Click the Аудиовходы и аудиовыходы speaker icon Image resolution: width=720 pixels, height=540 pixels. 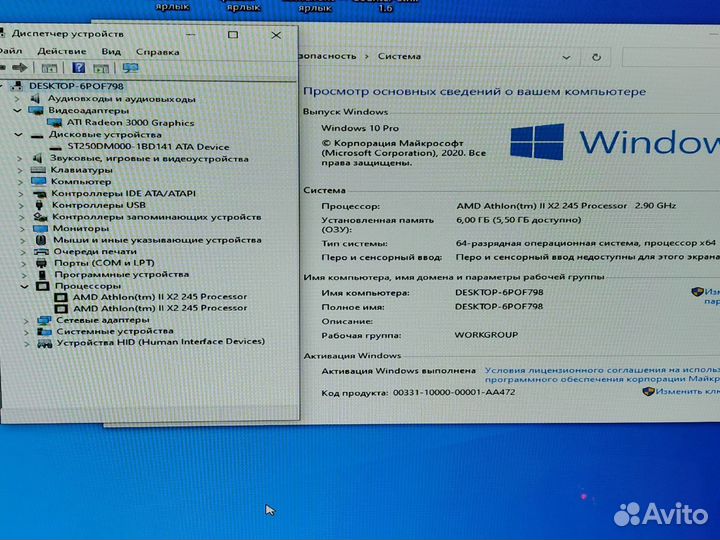35,98
